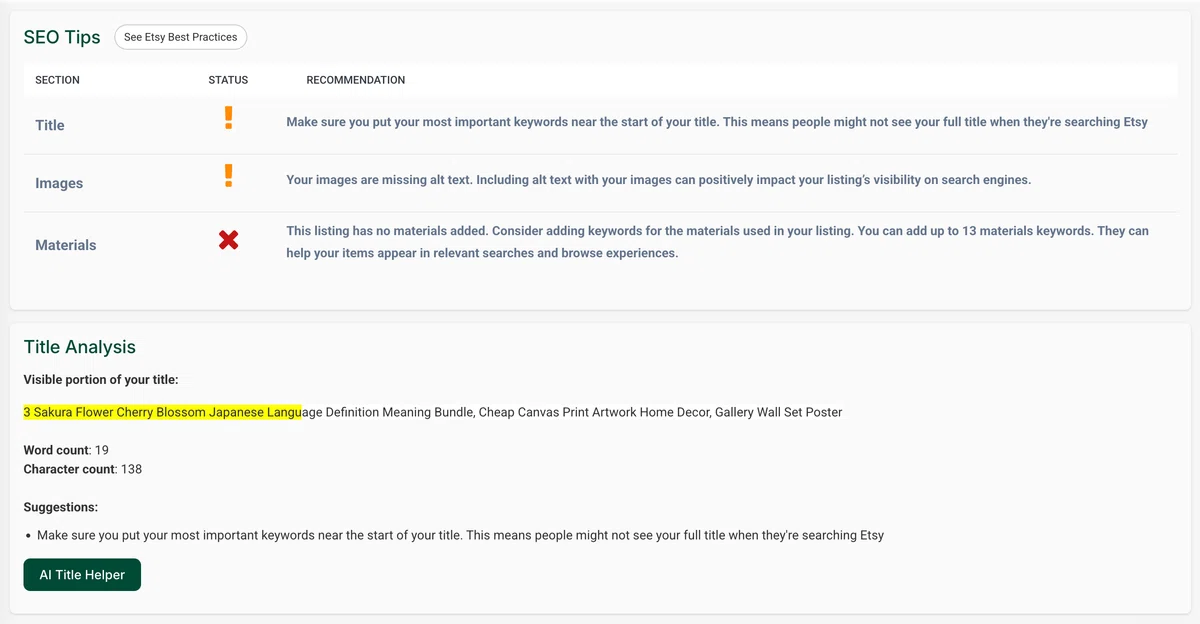Click the Title Analysis heading

[x=80, y=347]
